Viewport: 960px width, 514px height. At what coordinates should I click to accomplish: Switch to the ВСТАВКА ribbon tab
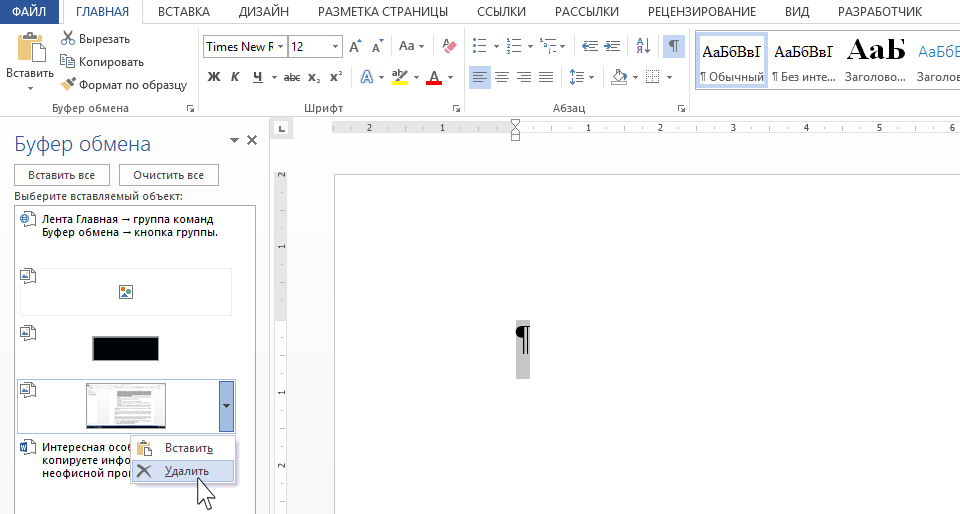183,12
